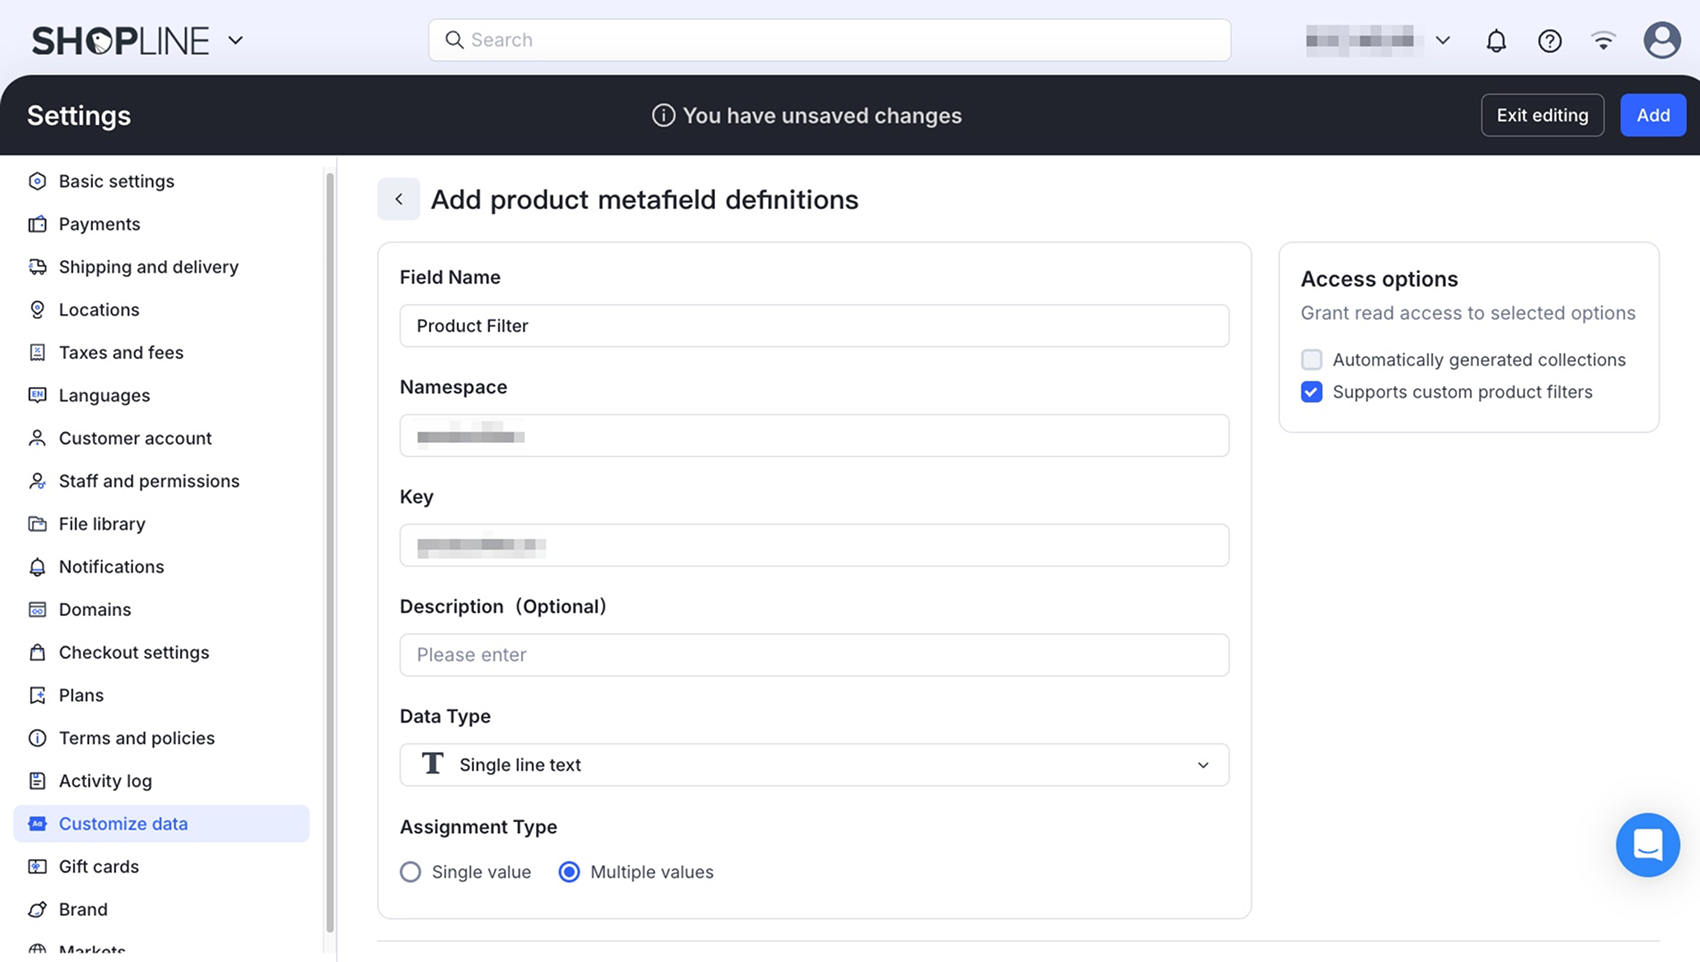Navigate to Checkout settings
Screen dimensions: 1700x962
point(134,652)
